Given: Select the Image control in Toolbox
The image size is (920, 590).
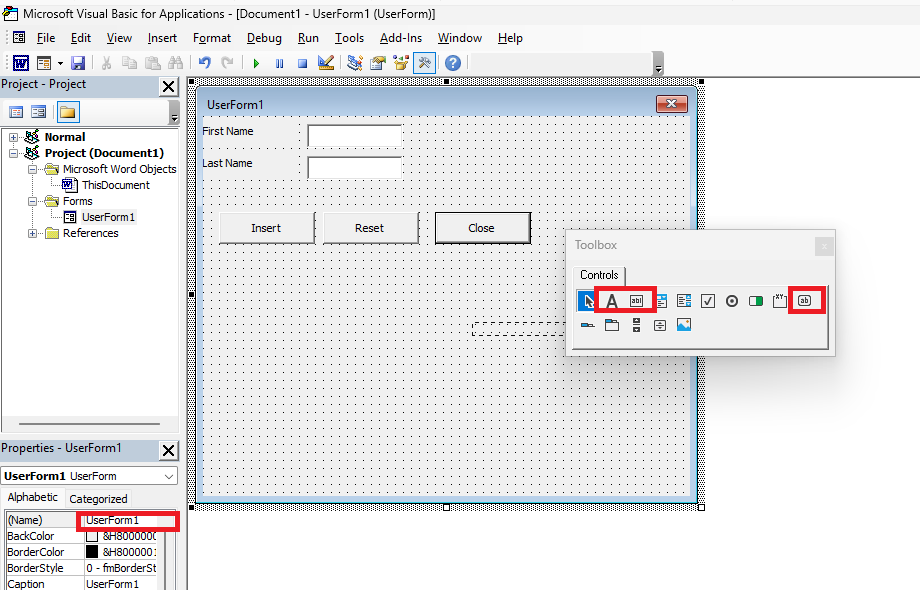Looking at the screenshot, I should click(684, 324).
